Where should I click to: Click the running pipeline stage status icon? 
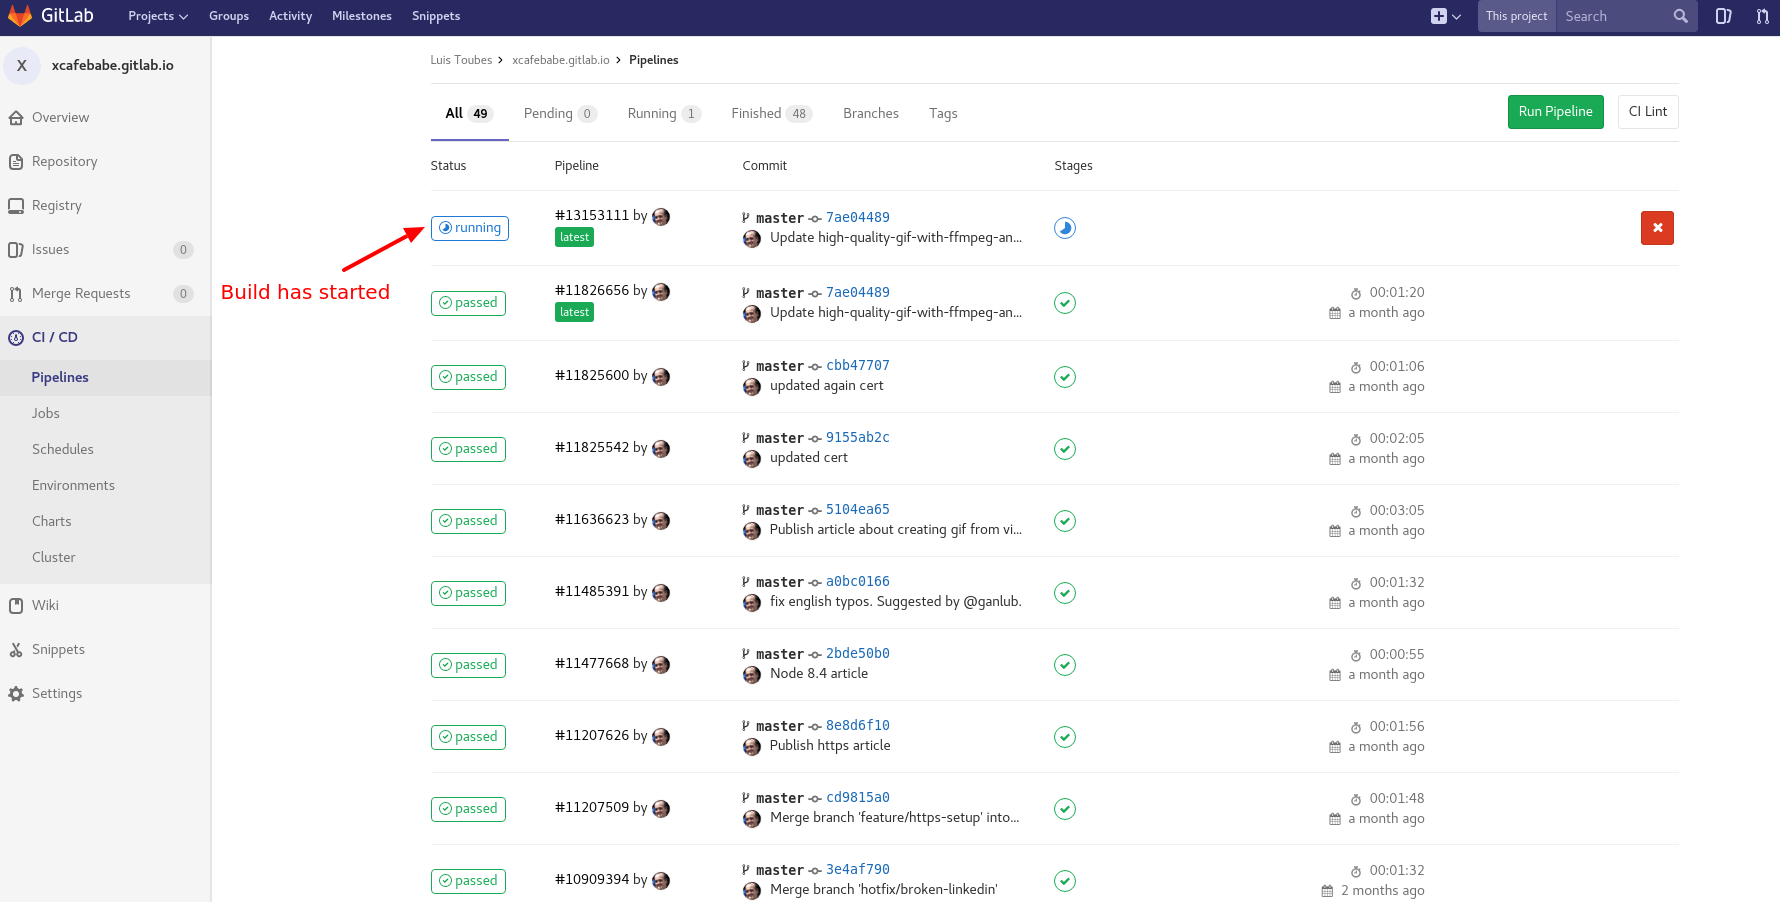click(x=1064, y=228)
